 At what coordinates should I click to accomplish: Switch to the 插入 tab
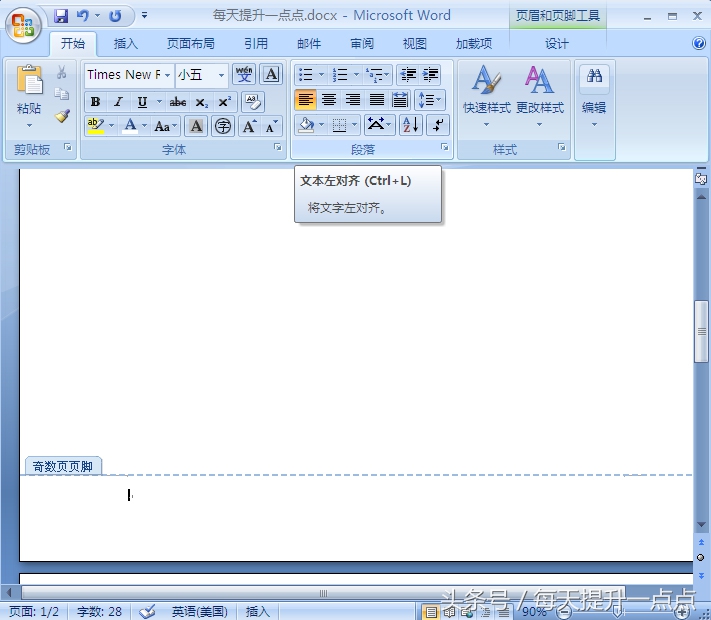(126, 43)
